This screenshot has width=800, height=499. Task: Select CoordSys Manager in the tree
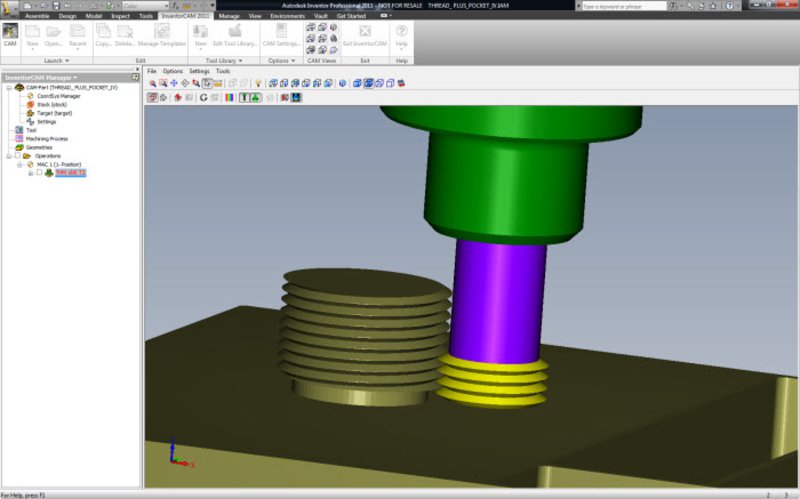58,96
